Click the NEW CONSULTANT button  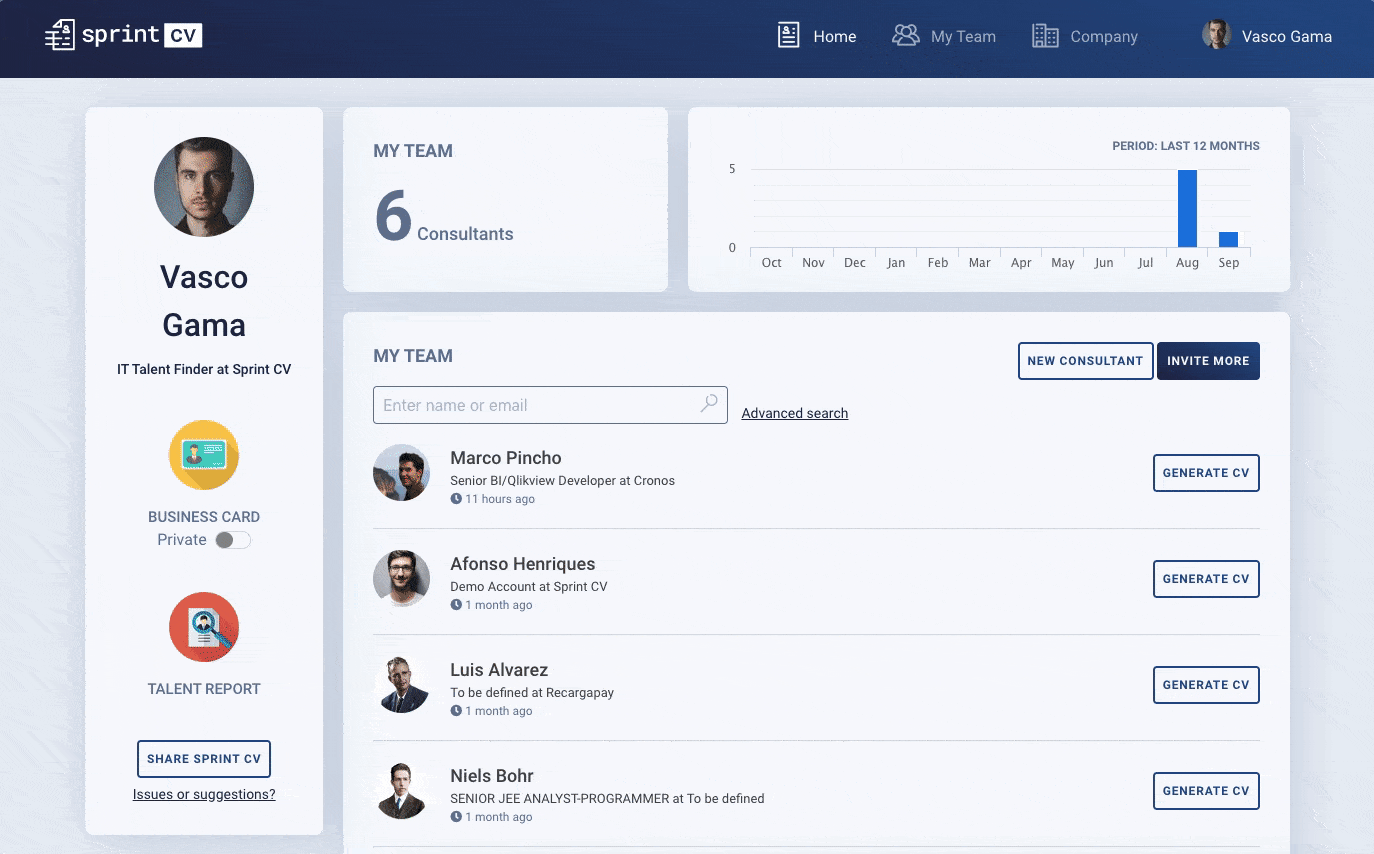1085,361
